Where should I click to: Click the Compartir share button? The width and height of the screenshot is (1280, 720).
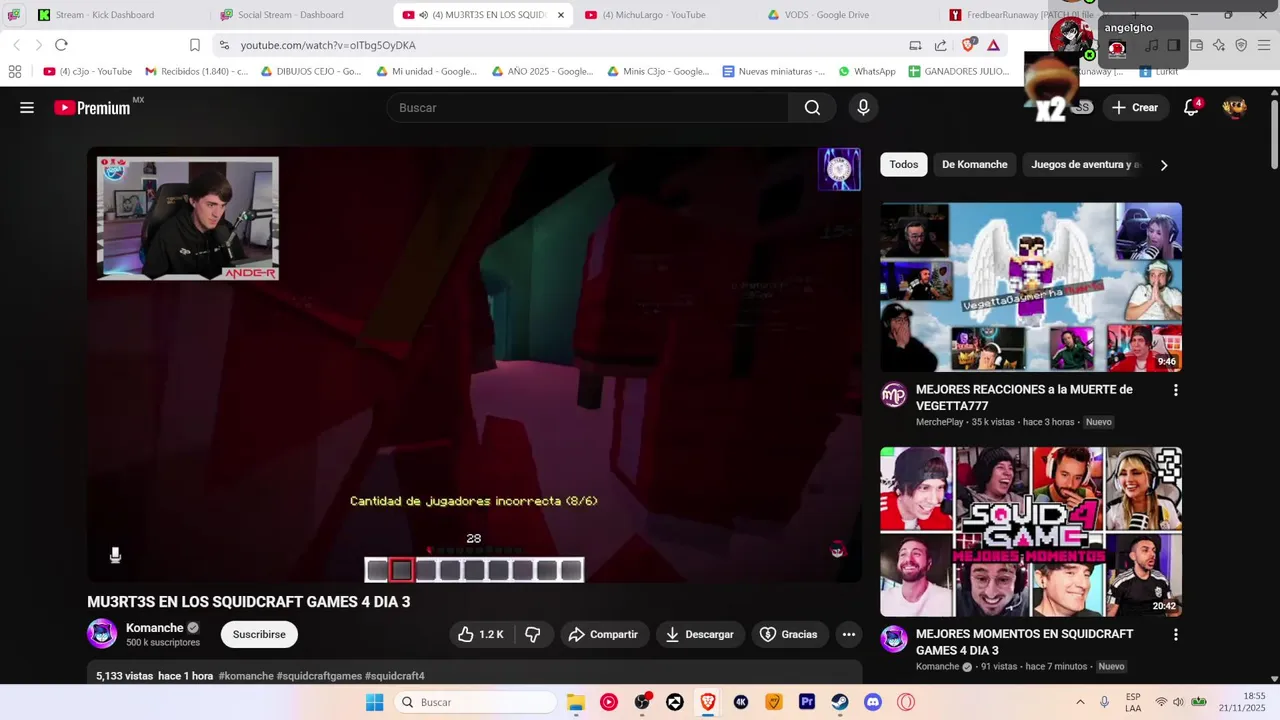click(x=603, y=634)
